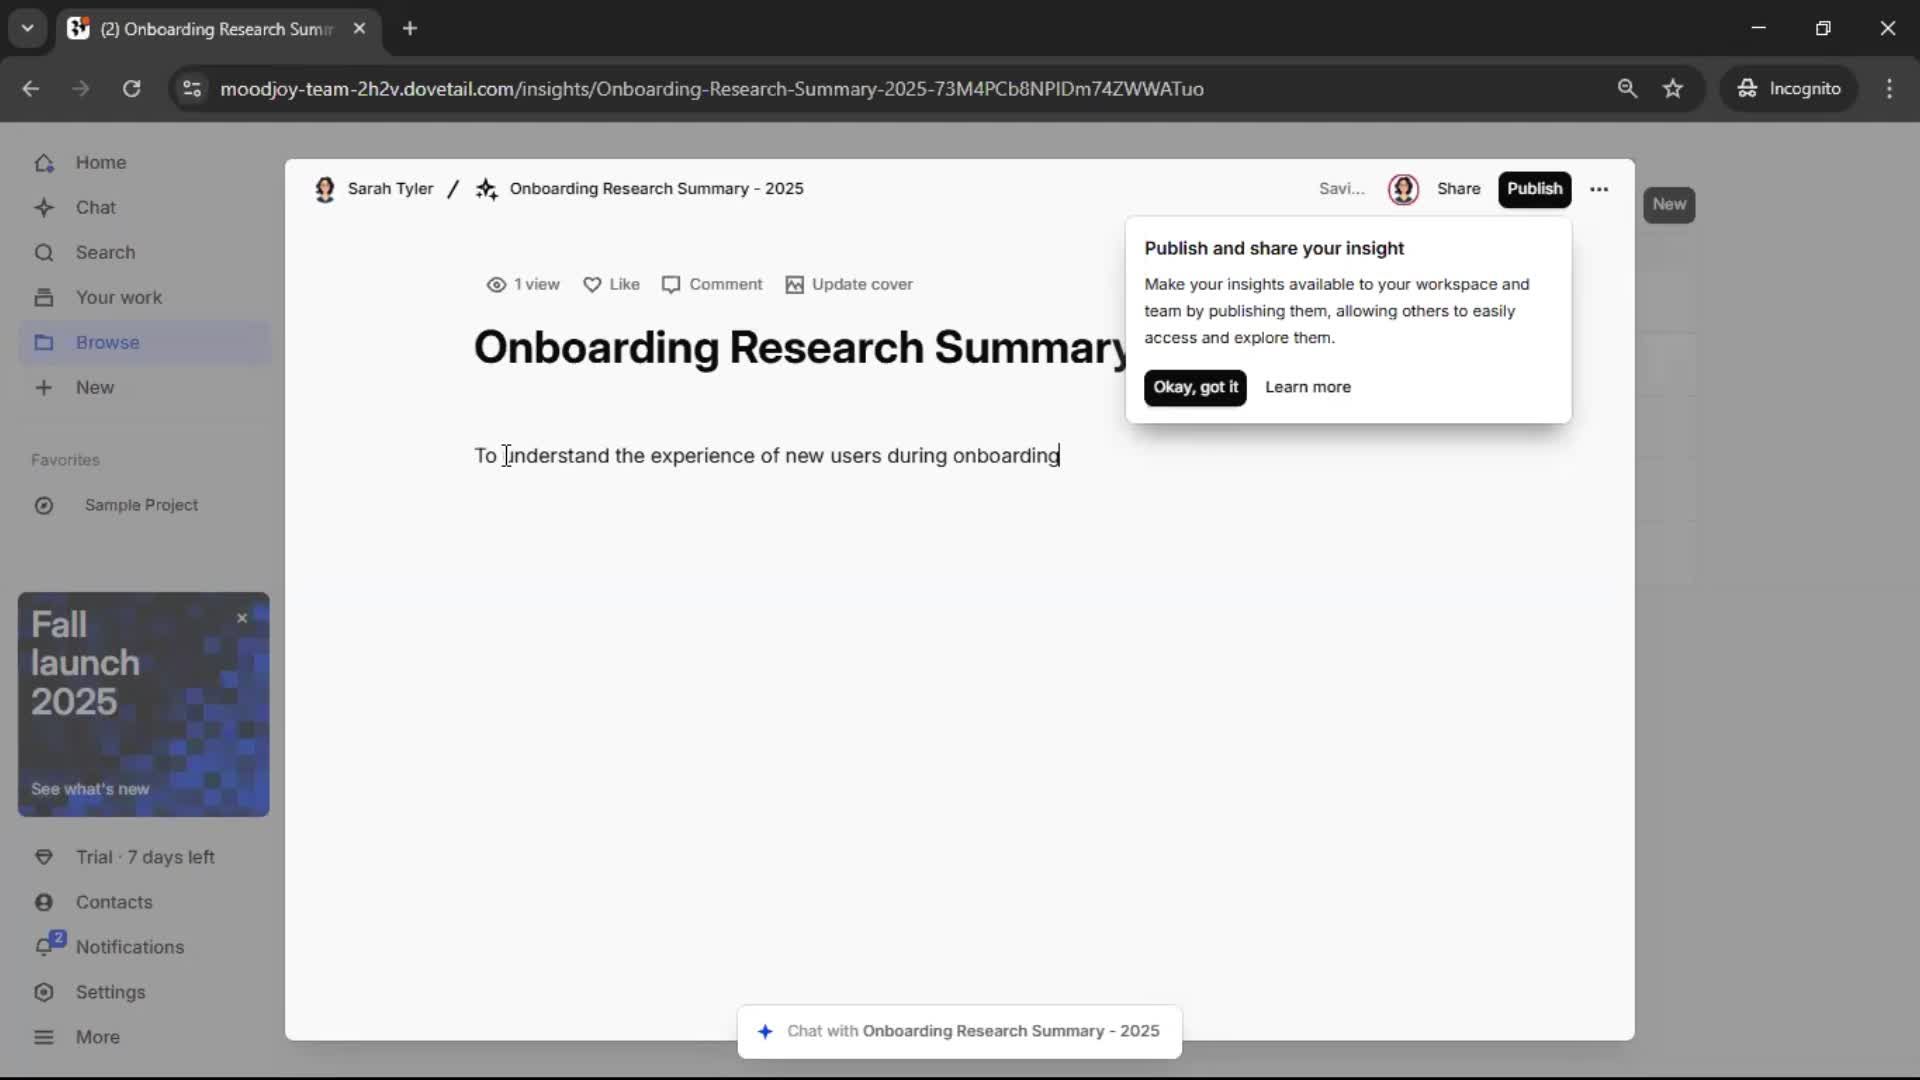This screenshot has width=1920, height=1080.
Task: Dismiss the Fall launch 2025 banner
Action: pyautogui.click(x=242, y=619)
